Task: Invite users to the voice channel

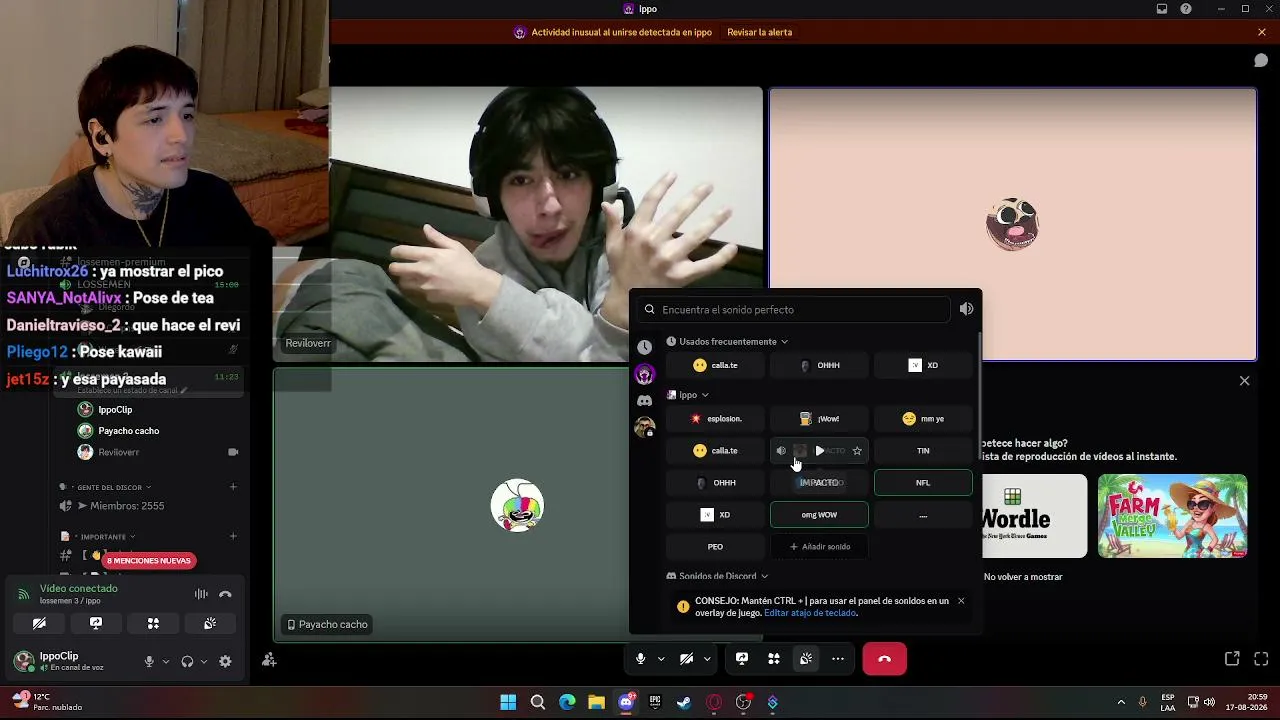Action: coord(269,659)
